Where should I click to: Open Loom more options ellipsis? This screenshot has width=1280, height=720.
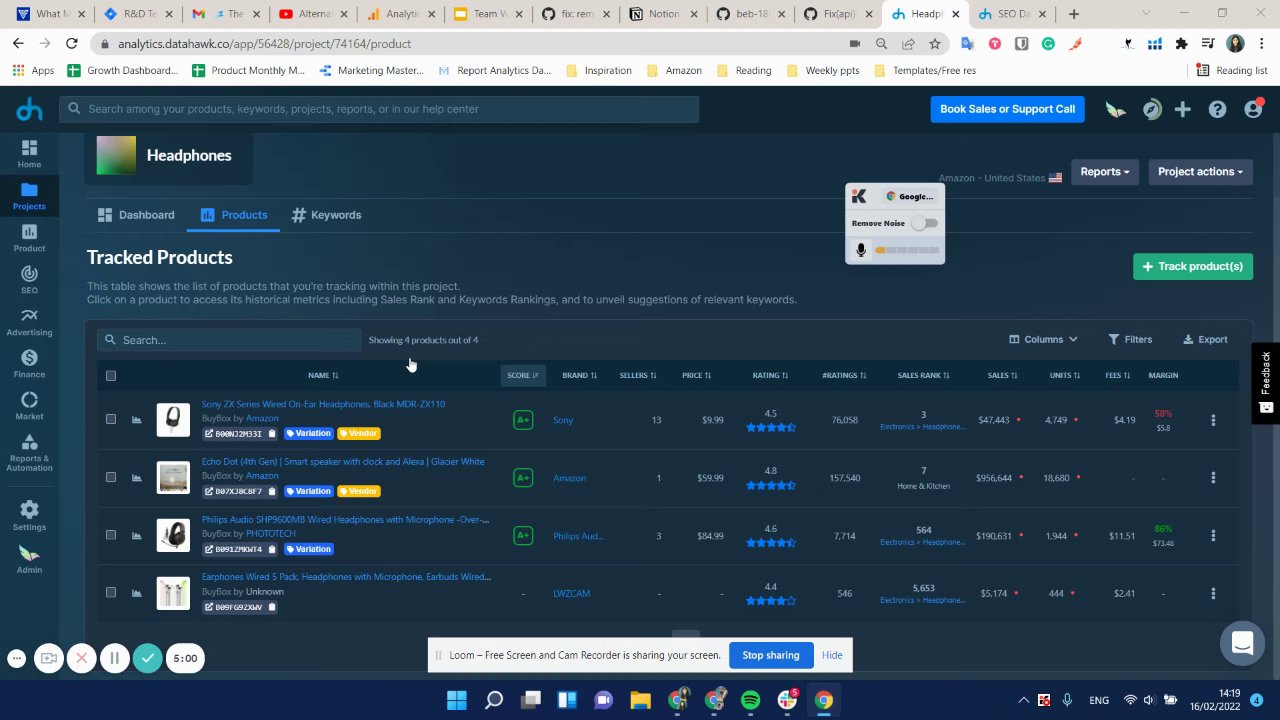(16, 658)
